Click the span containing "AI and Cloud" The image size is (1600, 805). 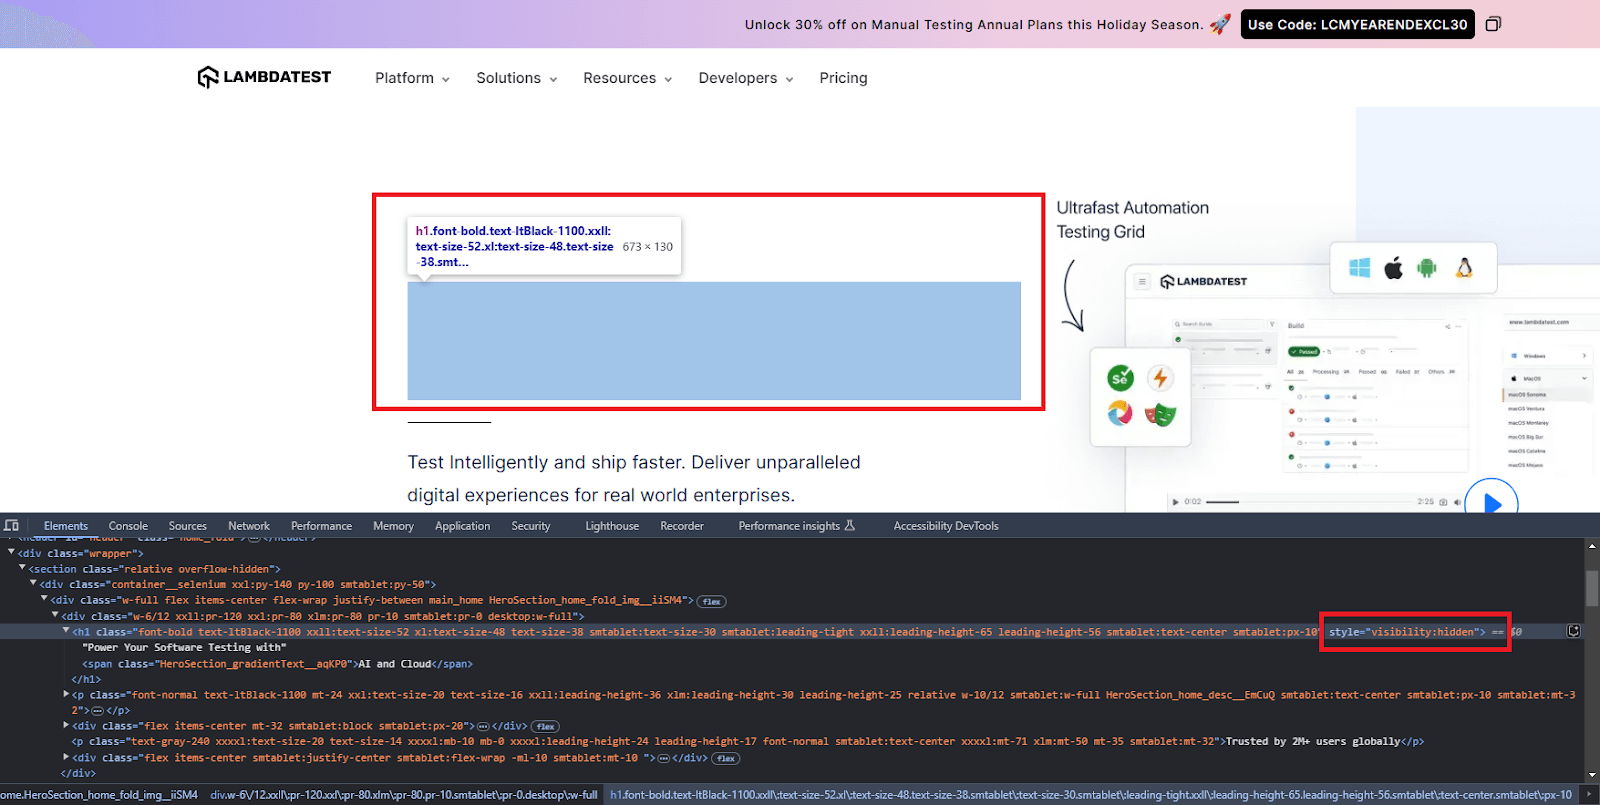click(x=278, y=664)
